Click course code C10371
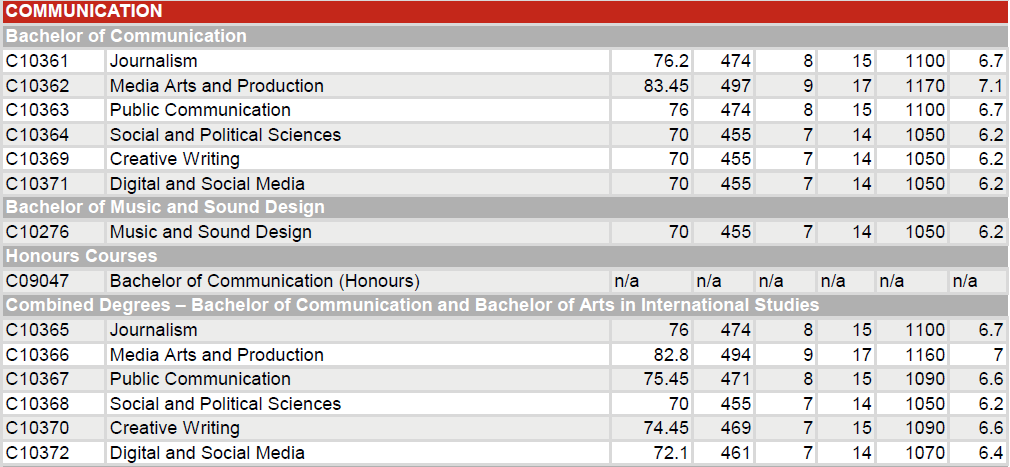 (38, 184)
